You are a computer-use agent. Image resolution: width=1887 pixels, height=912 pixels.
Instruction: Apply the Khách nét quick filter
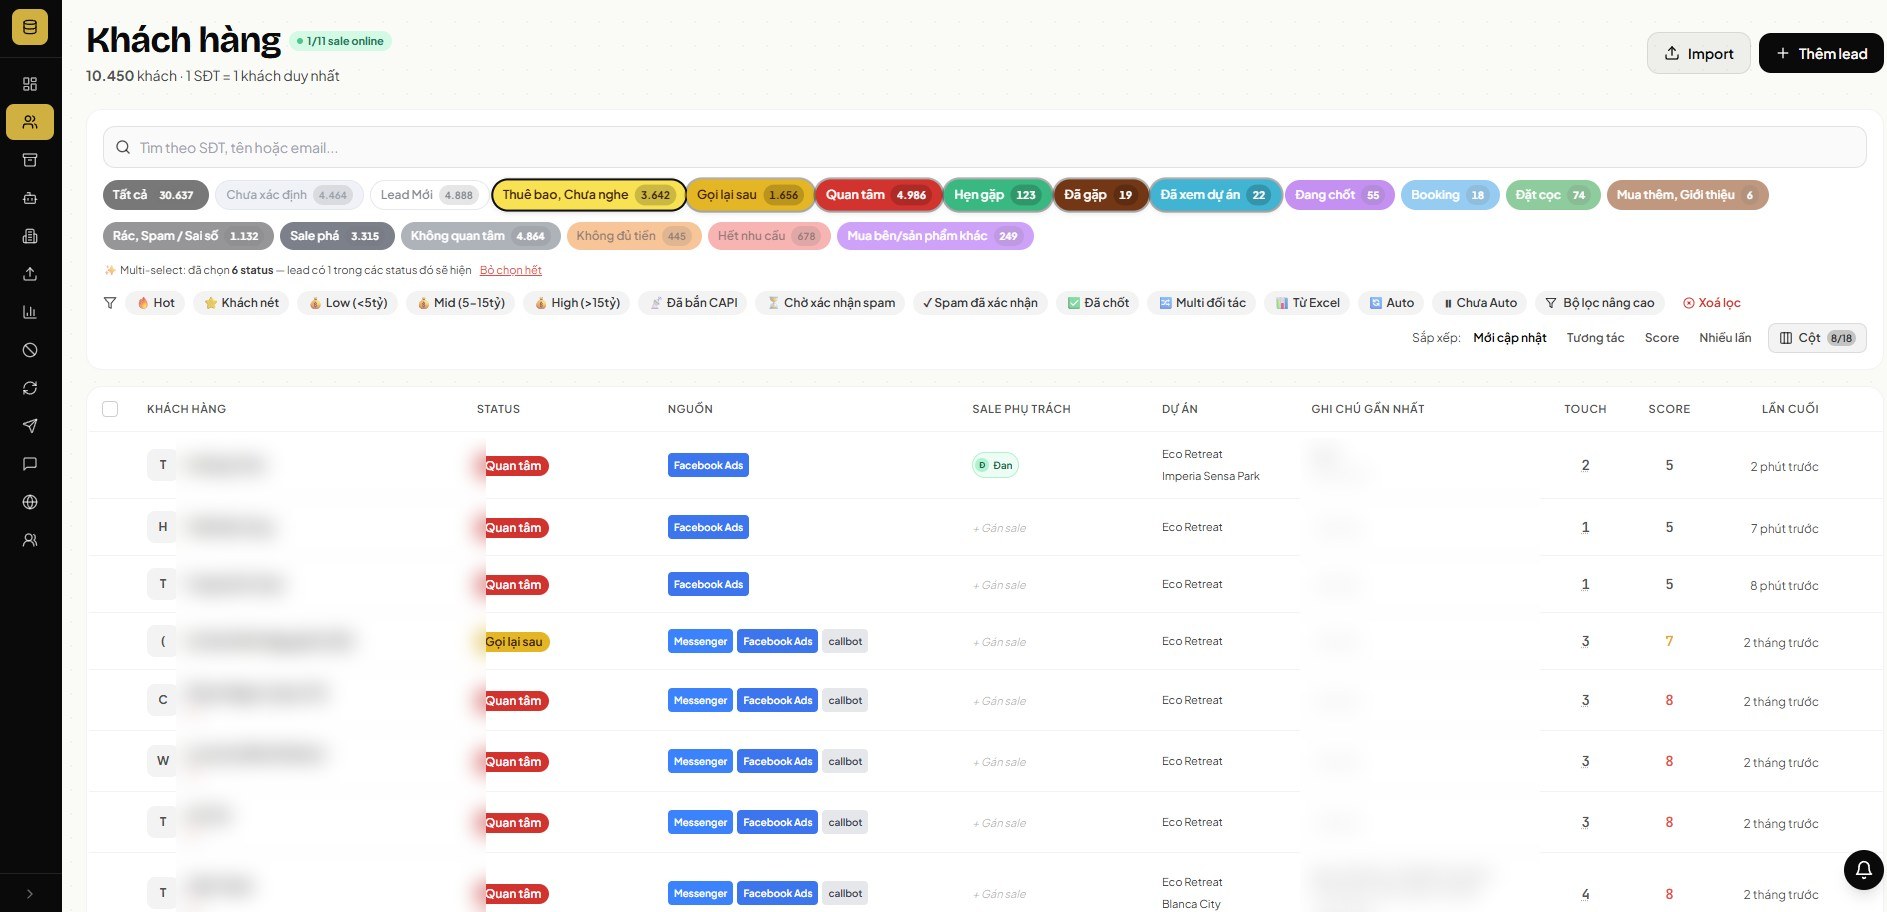click(x=241, y=303)
